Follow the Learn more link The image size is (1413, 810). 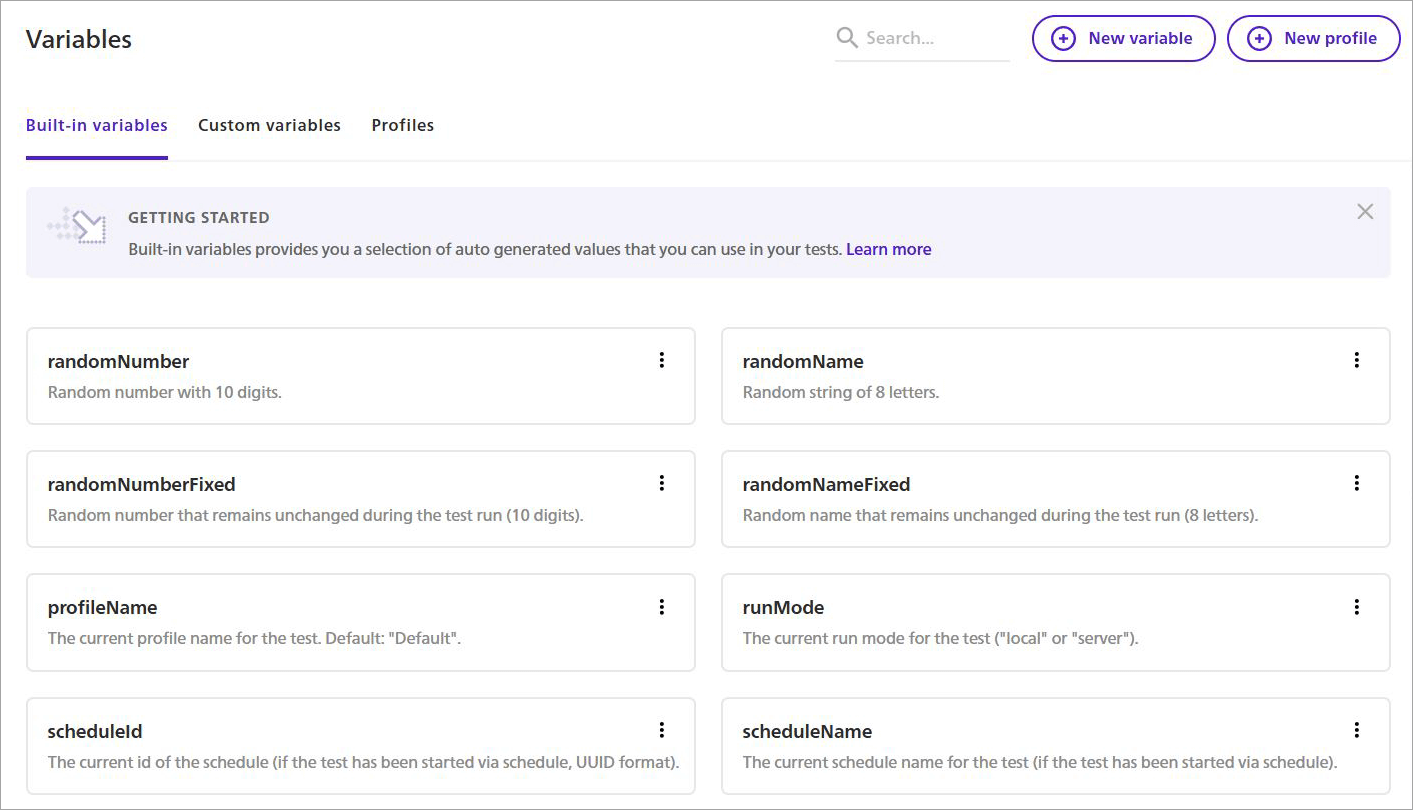pyautogui.click(x=888, y=249)
